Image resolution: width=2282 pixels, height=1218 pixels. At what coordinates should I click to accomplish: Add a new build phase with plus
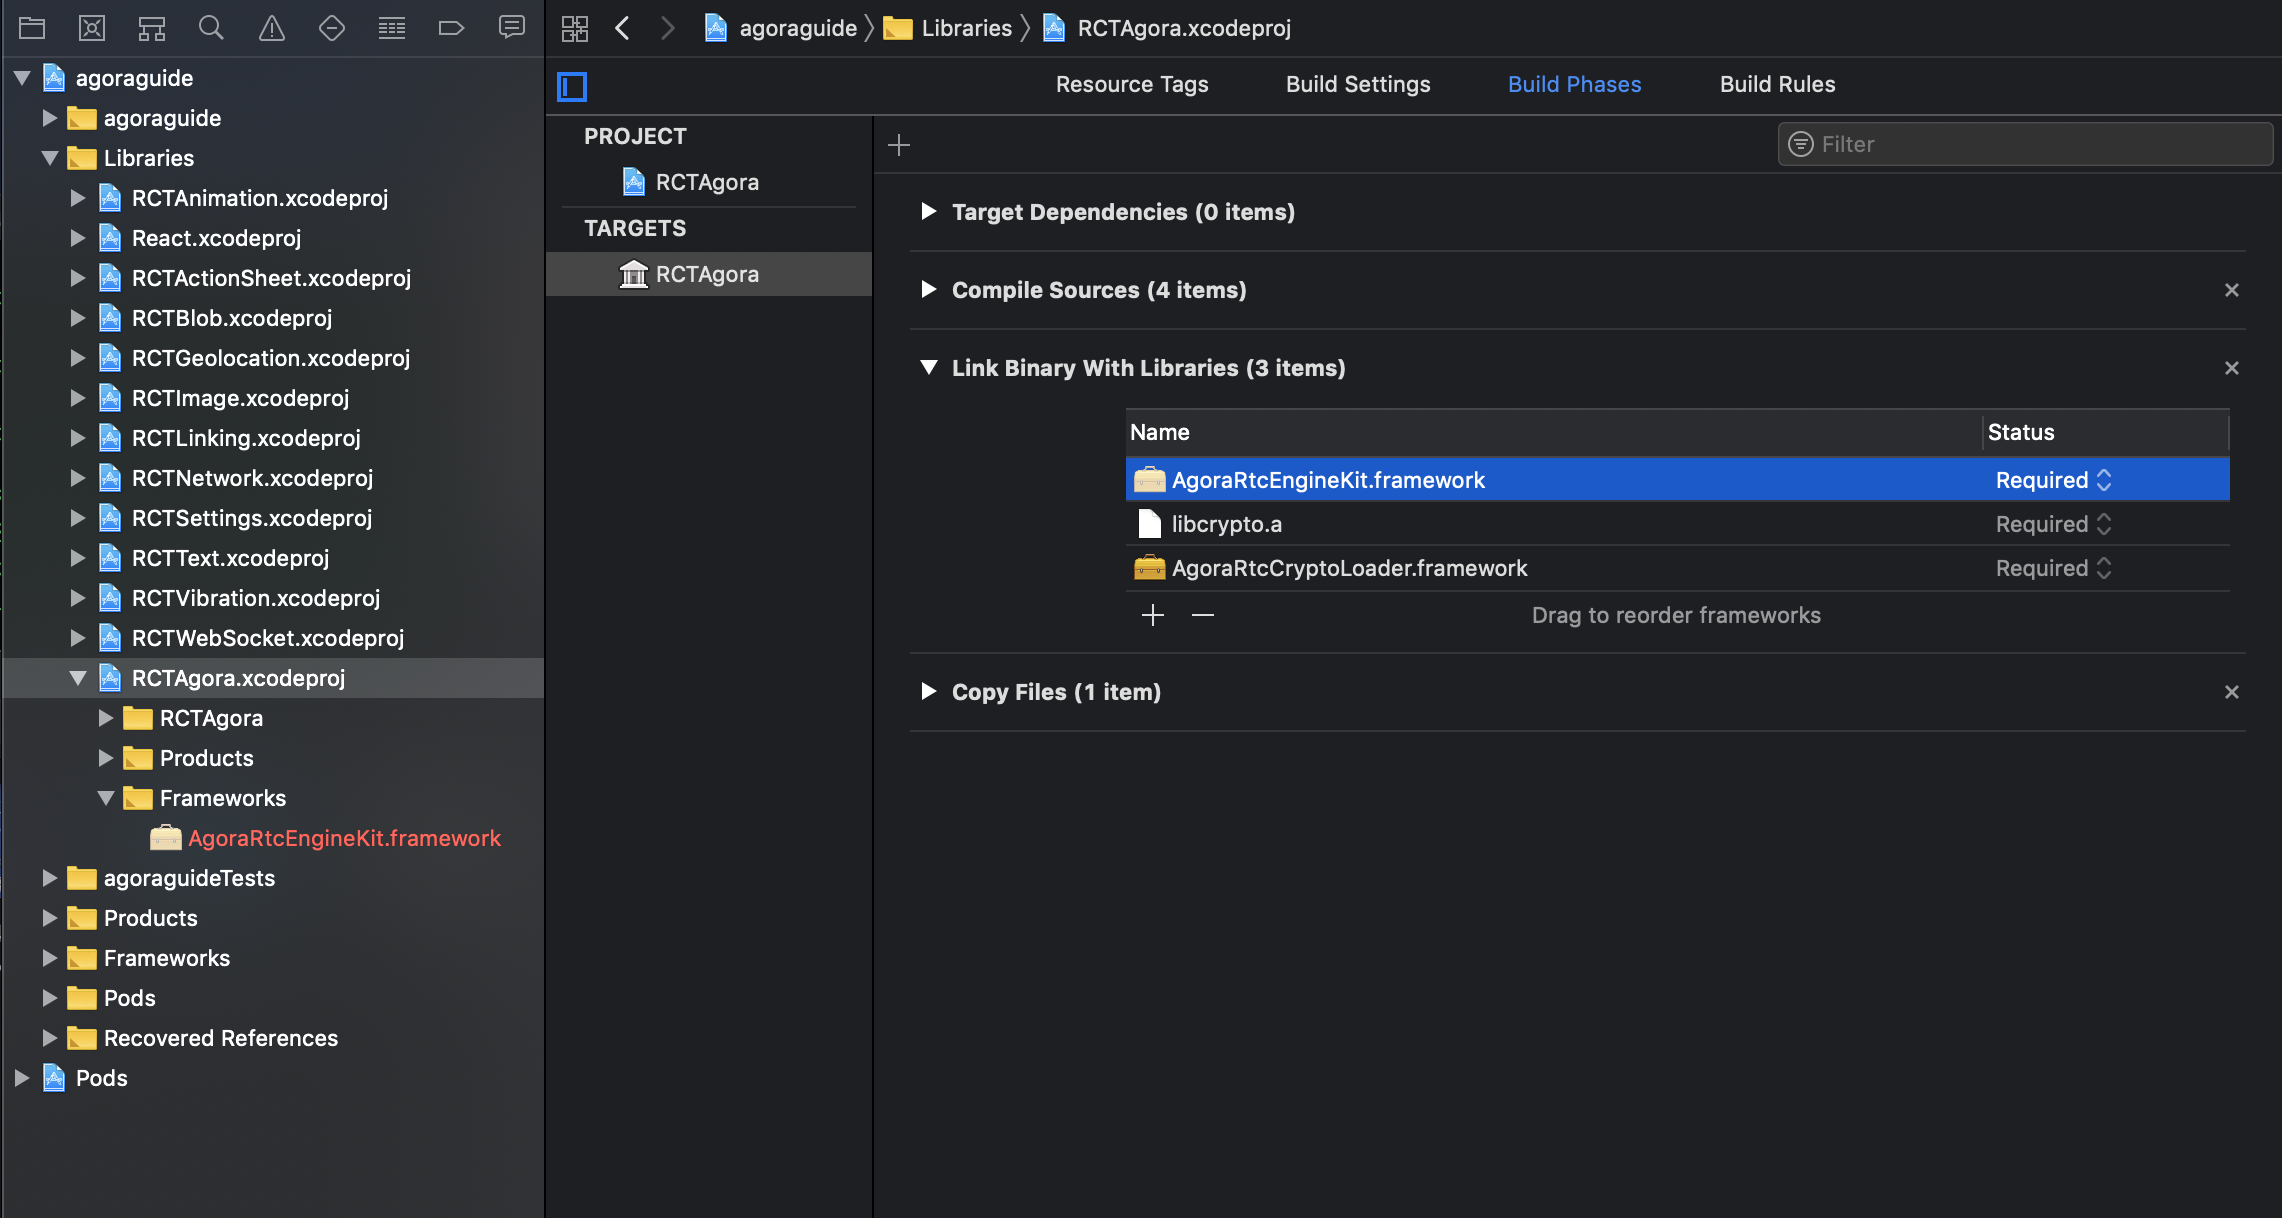[899, 145]
